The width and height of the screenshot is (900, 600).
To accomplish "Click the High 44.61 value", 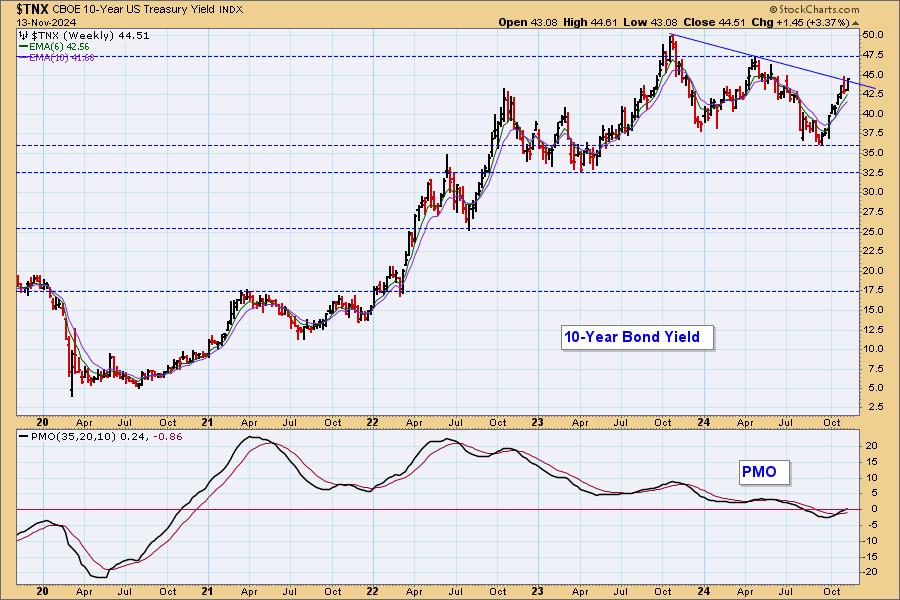I will (x=589, y=22).
